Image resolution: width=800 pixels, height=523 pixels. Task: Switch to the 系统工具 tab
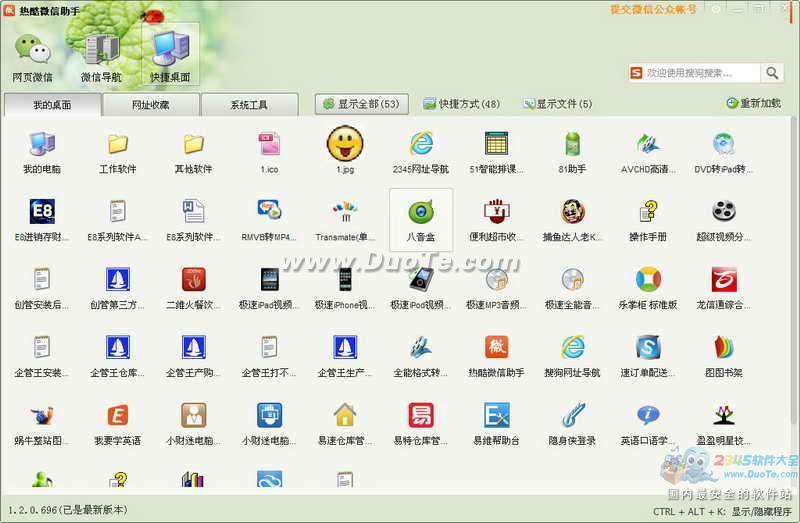(x=249, y=105)
